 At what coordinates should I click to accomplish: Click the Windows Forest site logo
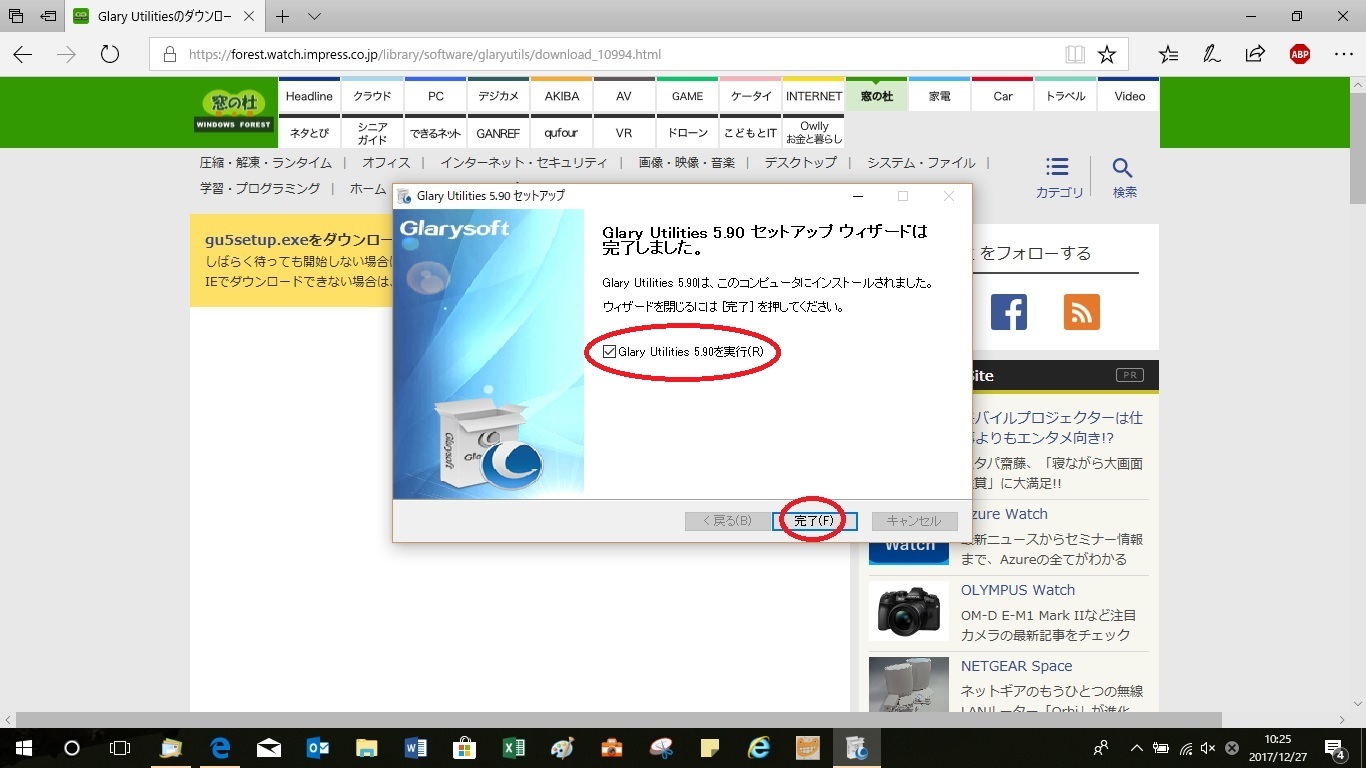coord(234,110)
